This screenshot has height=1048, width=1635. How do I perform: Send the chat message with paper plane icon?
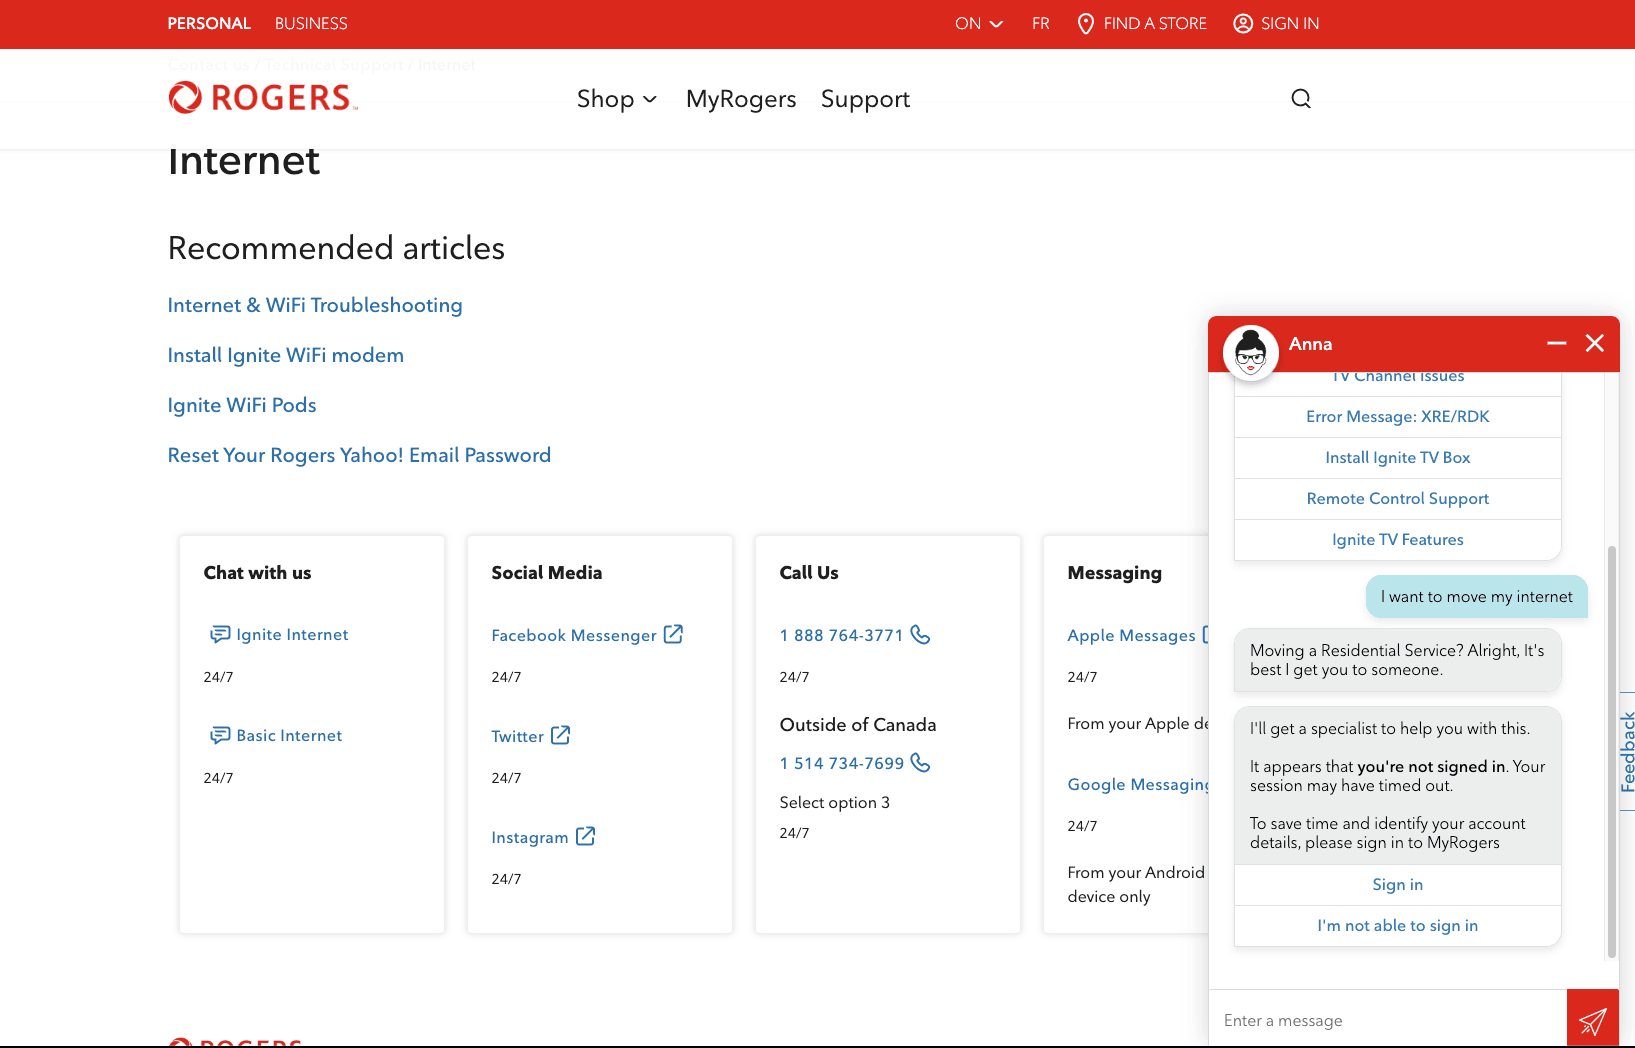point(1592,1019)
